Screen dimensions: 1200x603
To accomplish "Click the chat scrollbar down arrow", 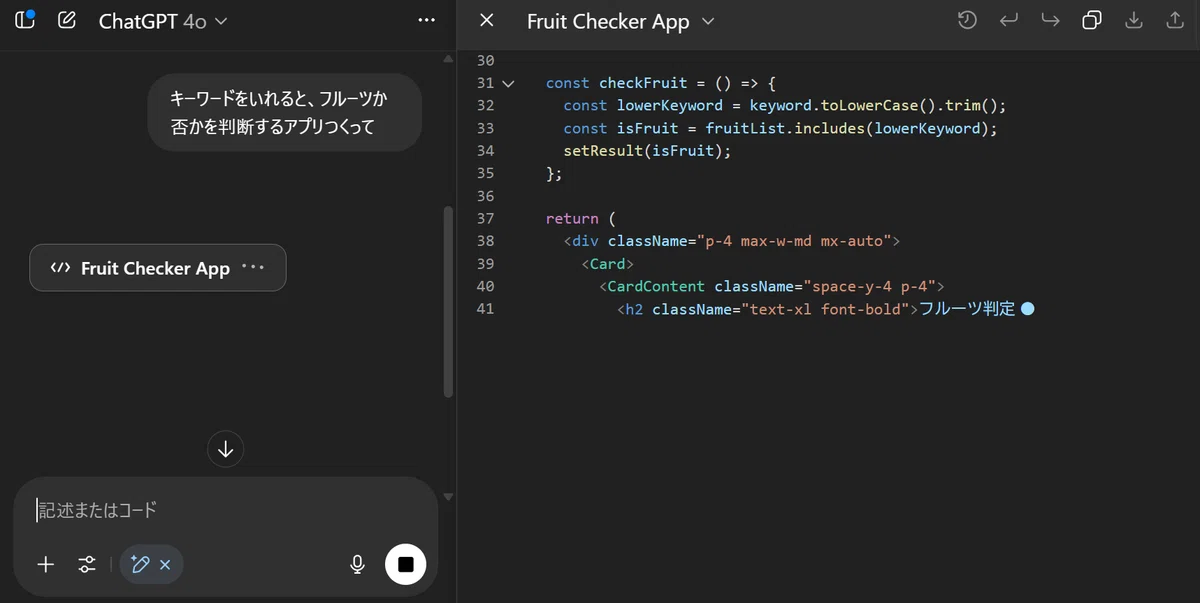I will tap(448, 497).
